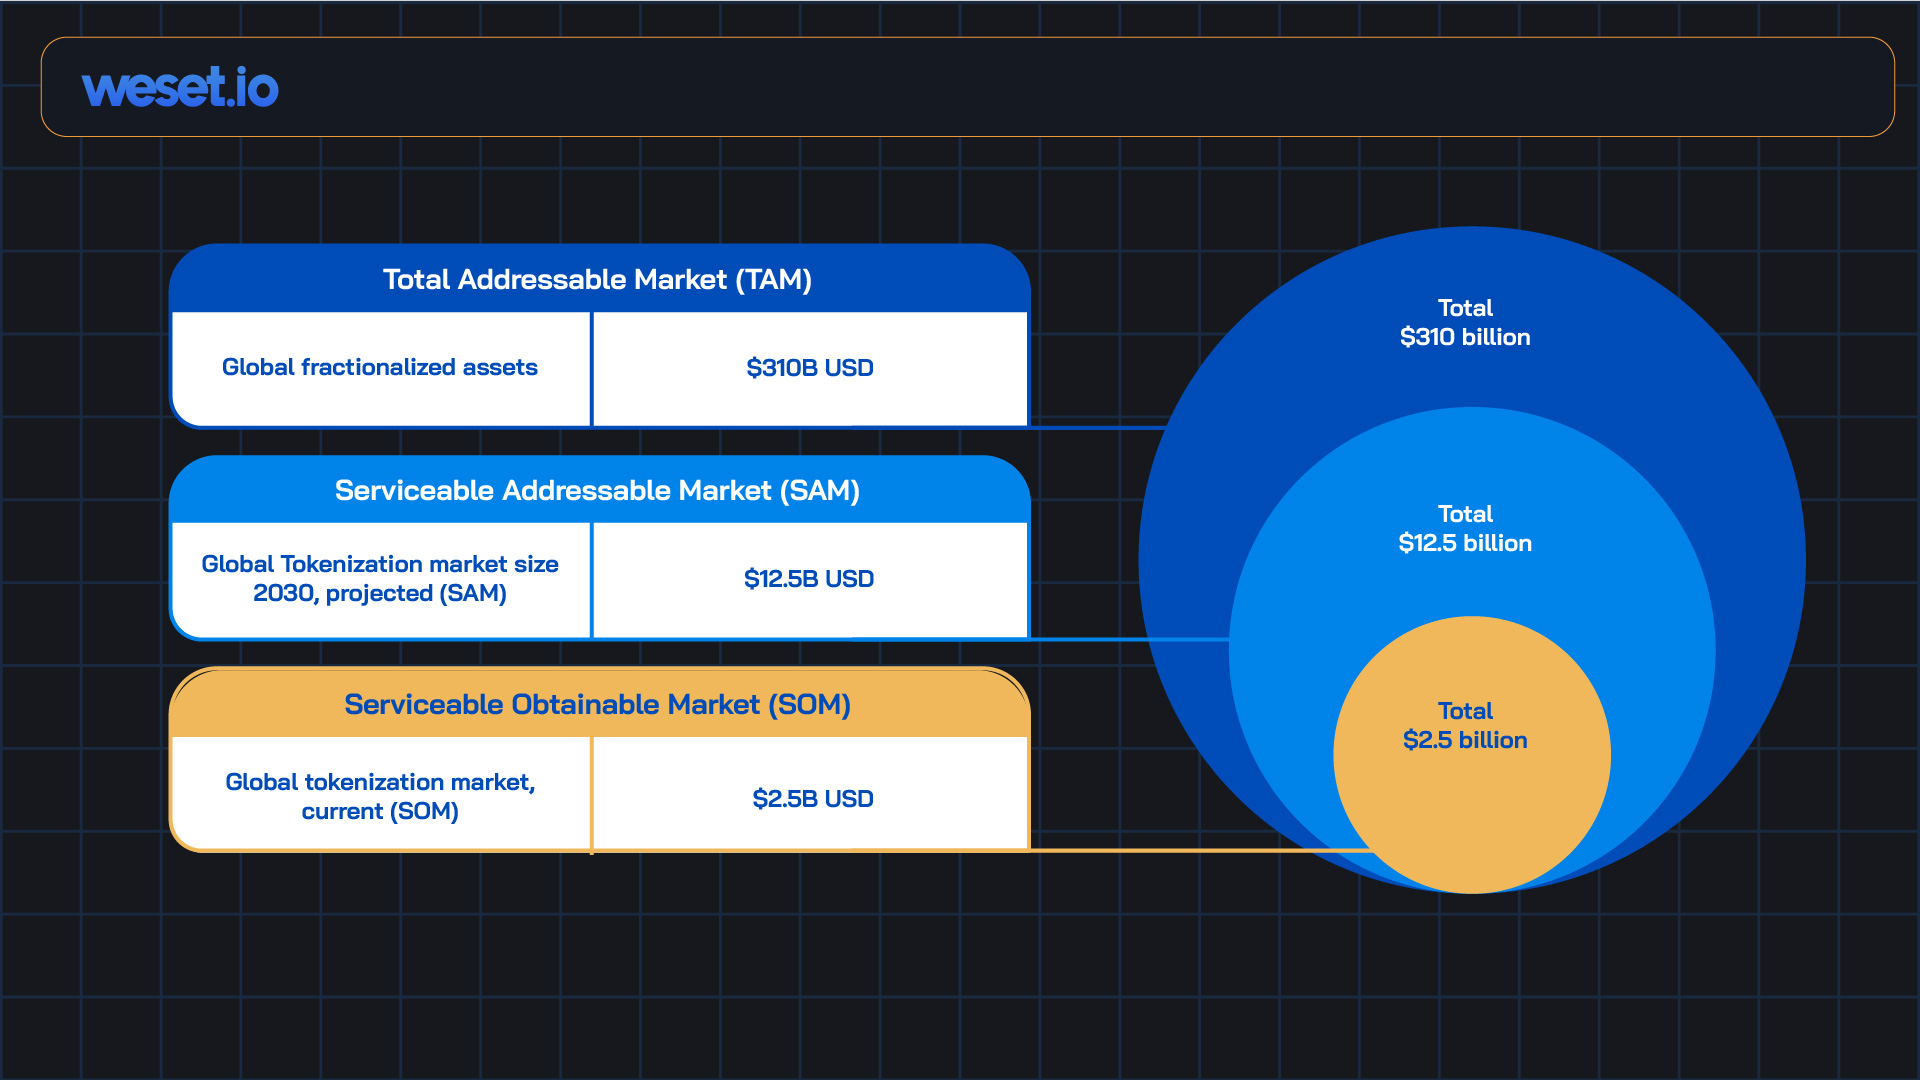This screenshot has height=1080, width=1920.
Task: Click the Total $2.5 billion circle label
Action: point(1465,726)
